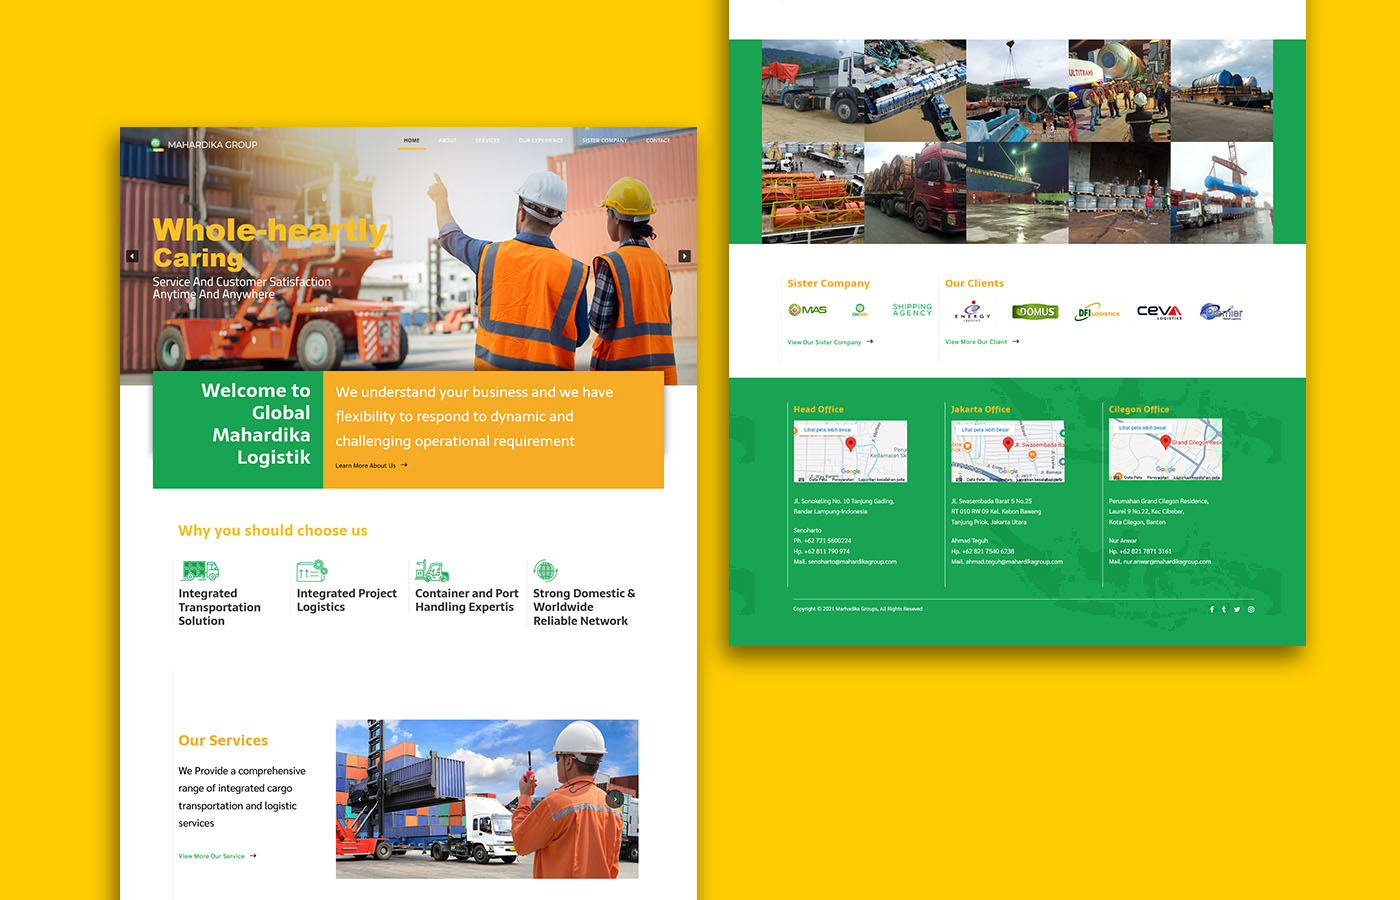Click Tumblr icon in footer
Screen dimensions: 1400x900
(x=1224, y=609)
